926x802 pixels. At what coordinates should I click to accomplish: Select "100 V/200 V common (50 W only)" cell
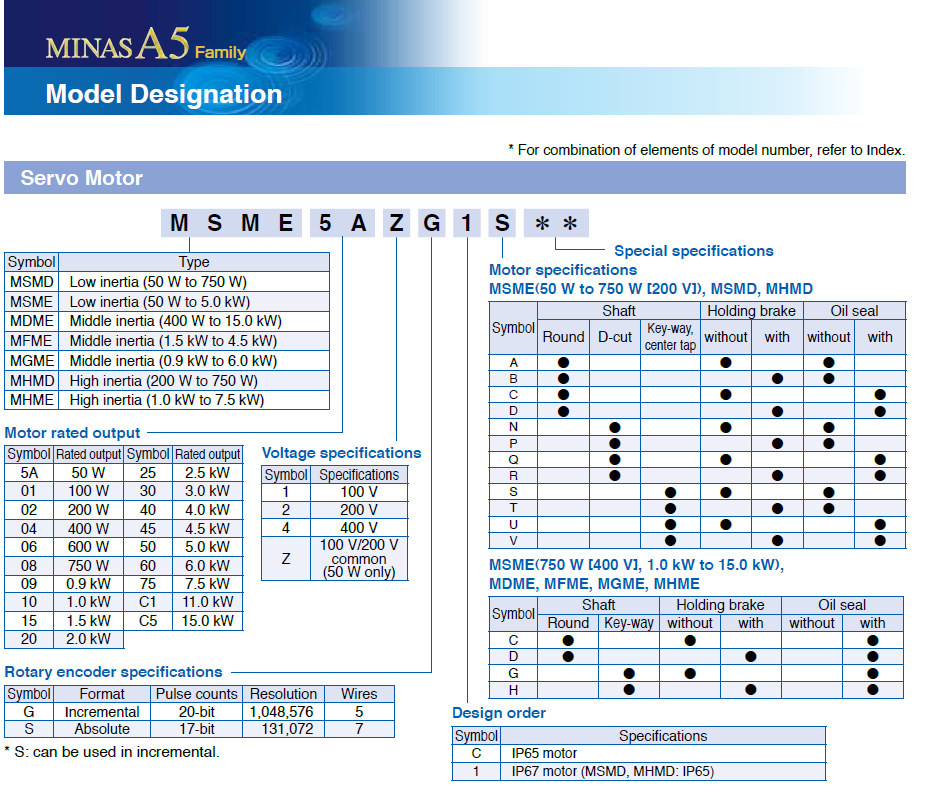pos(359,559)
